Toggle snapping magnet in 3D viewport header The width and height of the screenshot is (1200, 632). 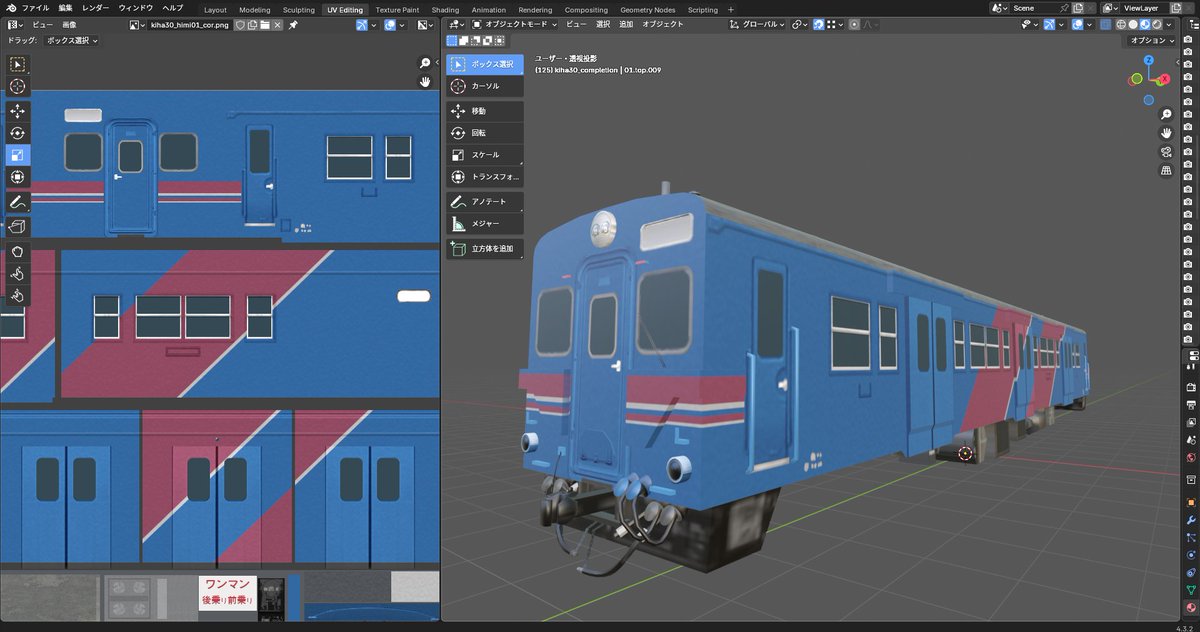pos(818,24)
